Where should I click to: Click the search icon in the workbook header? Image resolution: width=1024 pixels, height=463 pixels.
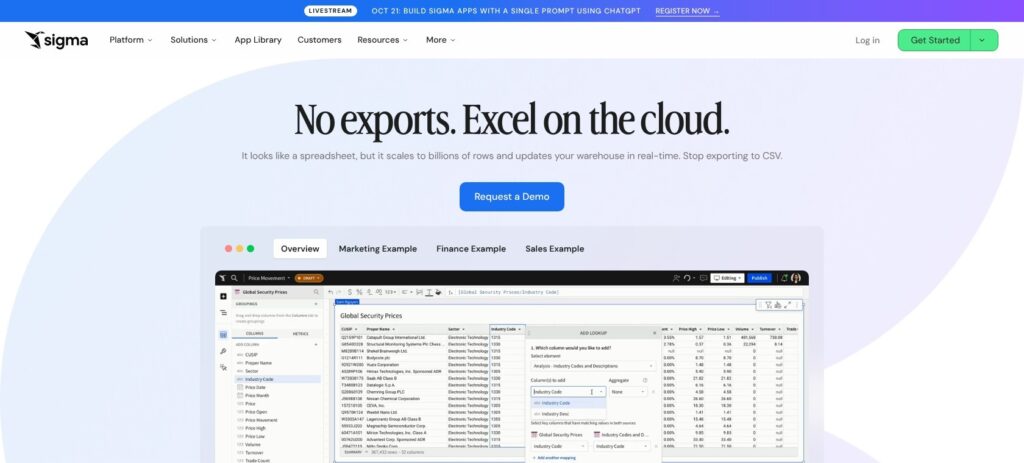(234, 278)
